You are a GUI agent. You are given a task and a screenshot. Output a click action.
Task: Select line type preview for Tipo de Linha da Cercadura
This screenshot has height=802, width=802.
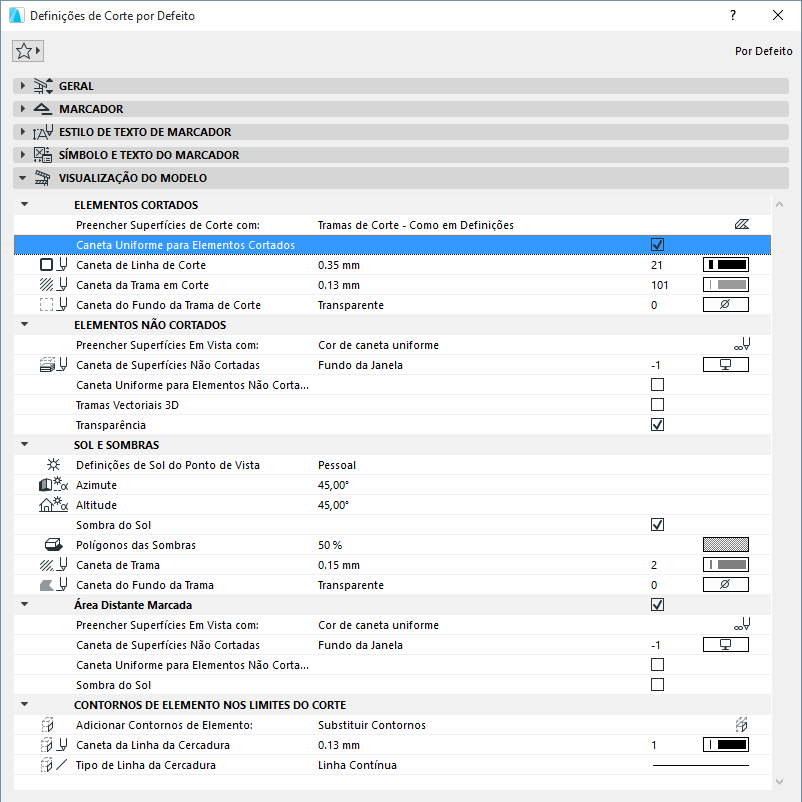click(701, 765)
